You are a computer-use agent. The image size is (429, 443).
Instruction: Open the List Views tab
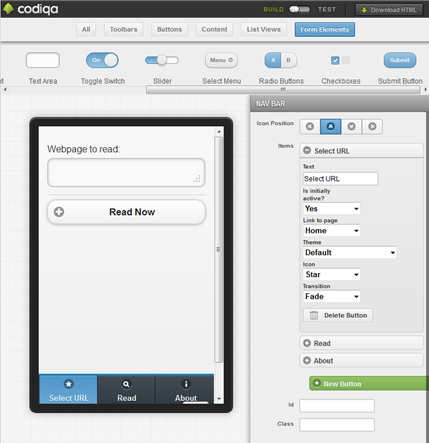click(x=264, y=30)
